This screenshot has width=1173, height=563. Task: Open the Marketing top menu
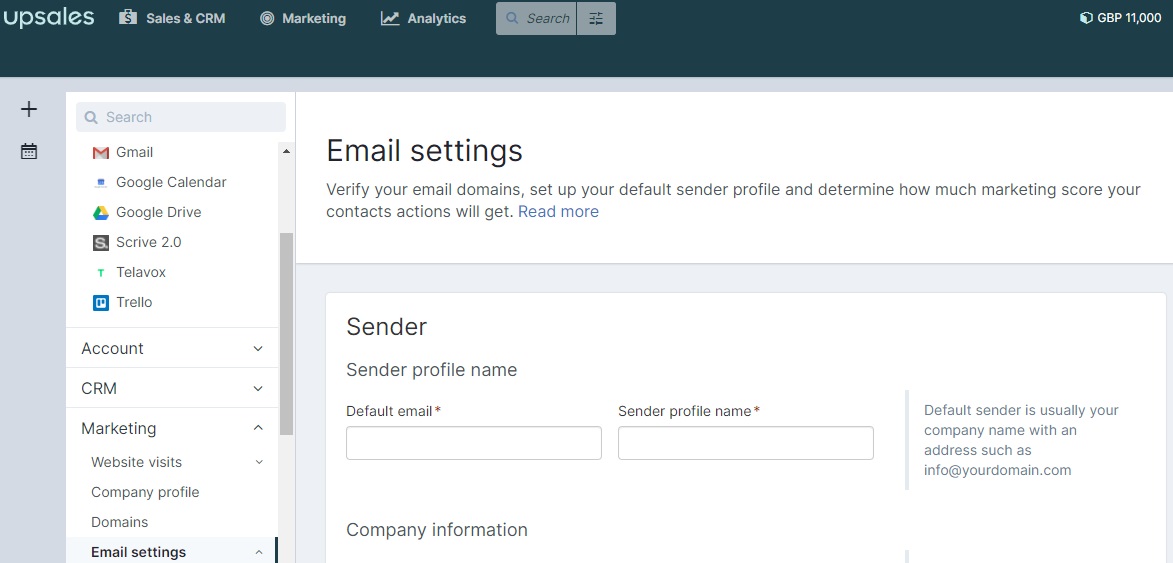[303, 19]
